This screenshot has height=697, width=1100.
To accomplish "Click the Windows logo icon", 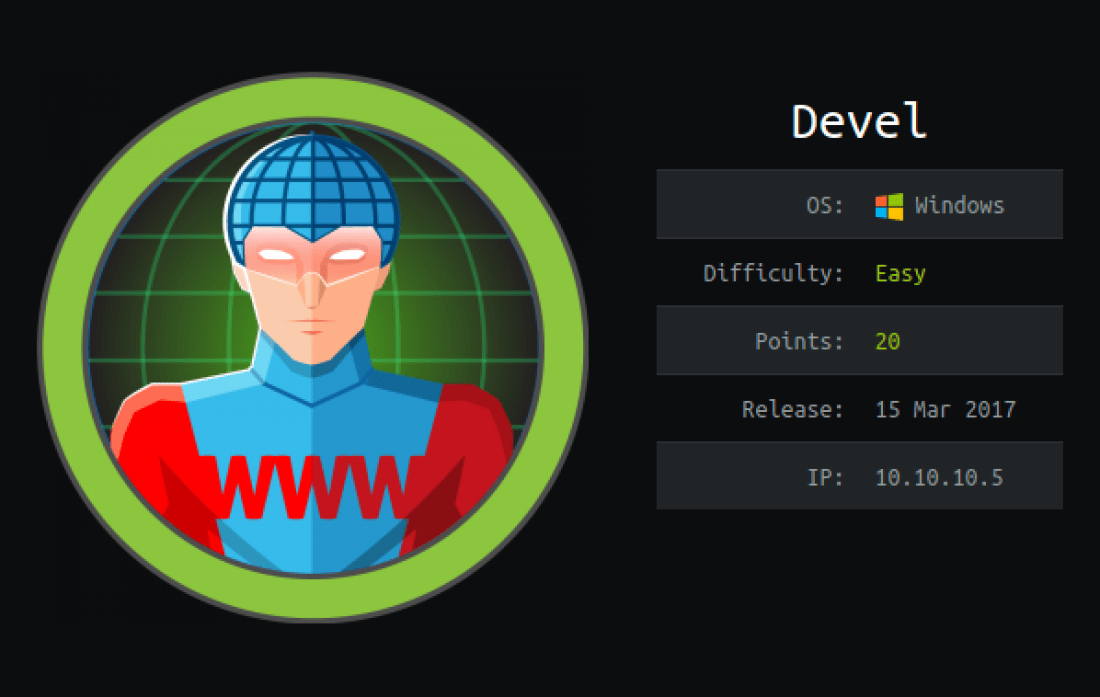I will pos(889,206).
